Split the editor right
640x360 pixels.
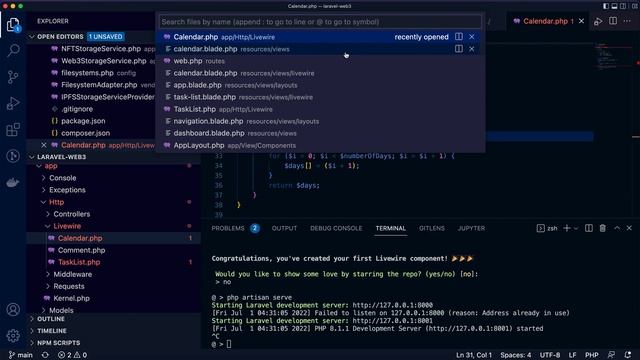pyautogui.click(x=613, y=21)
